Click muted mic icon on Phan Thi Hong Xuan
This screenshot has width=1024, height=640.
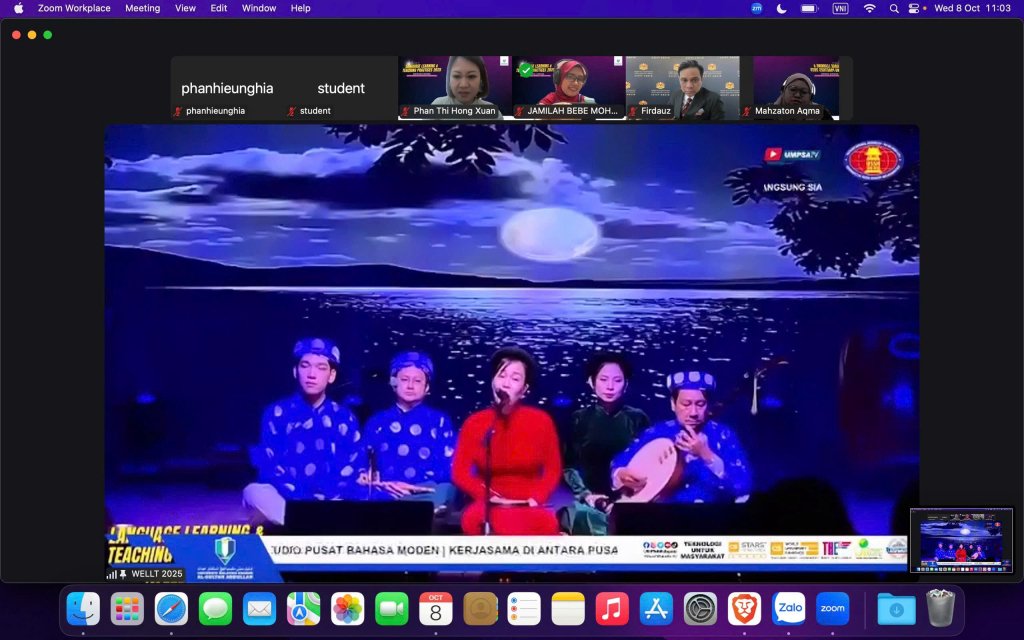406,111
